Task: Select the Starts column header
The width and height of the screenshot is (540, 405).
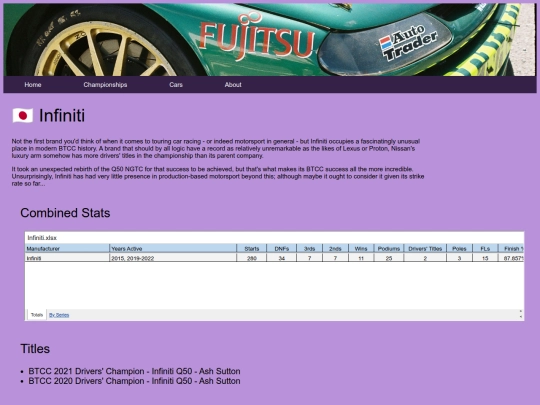Action: click(251, 248)
